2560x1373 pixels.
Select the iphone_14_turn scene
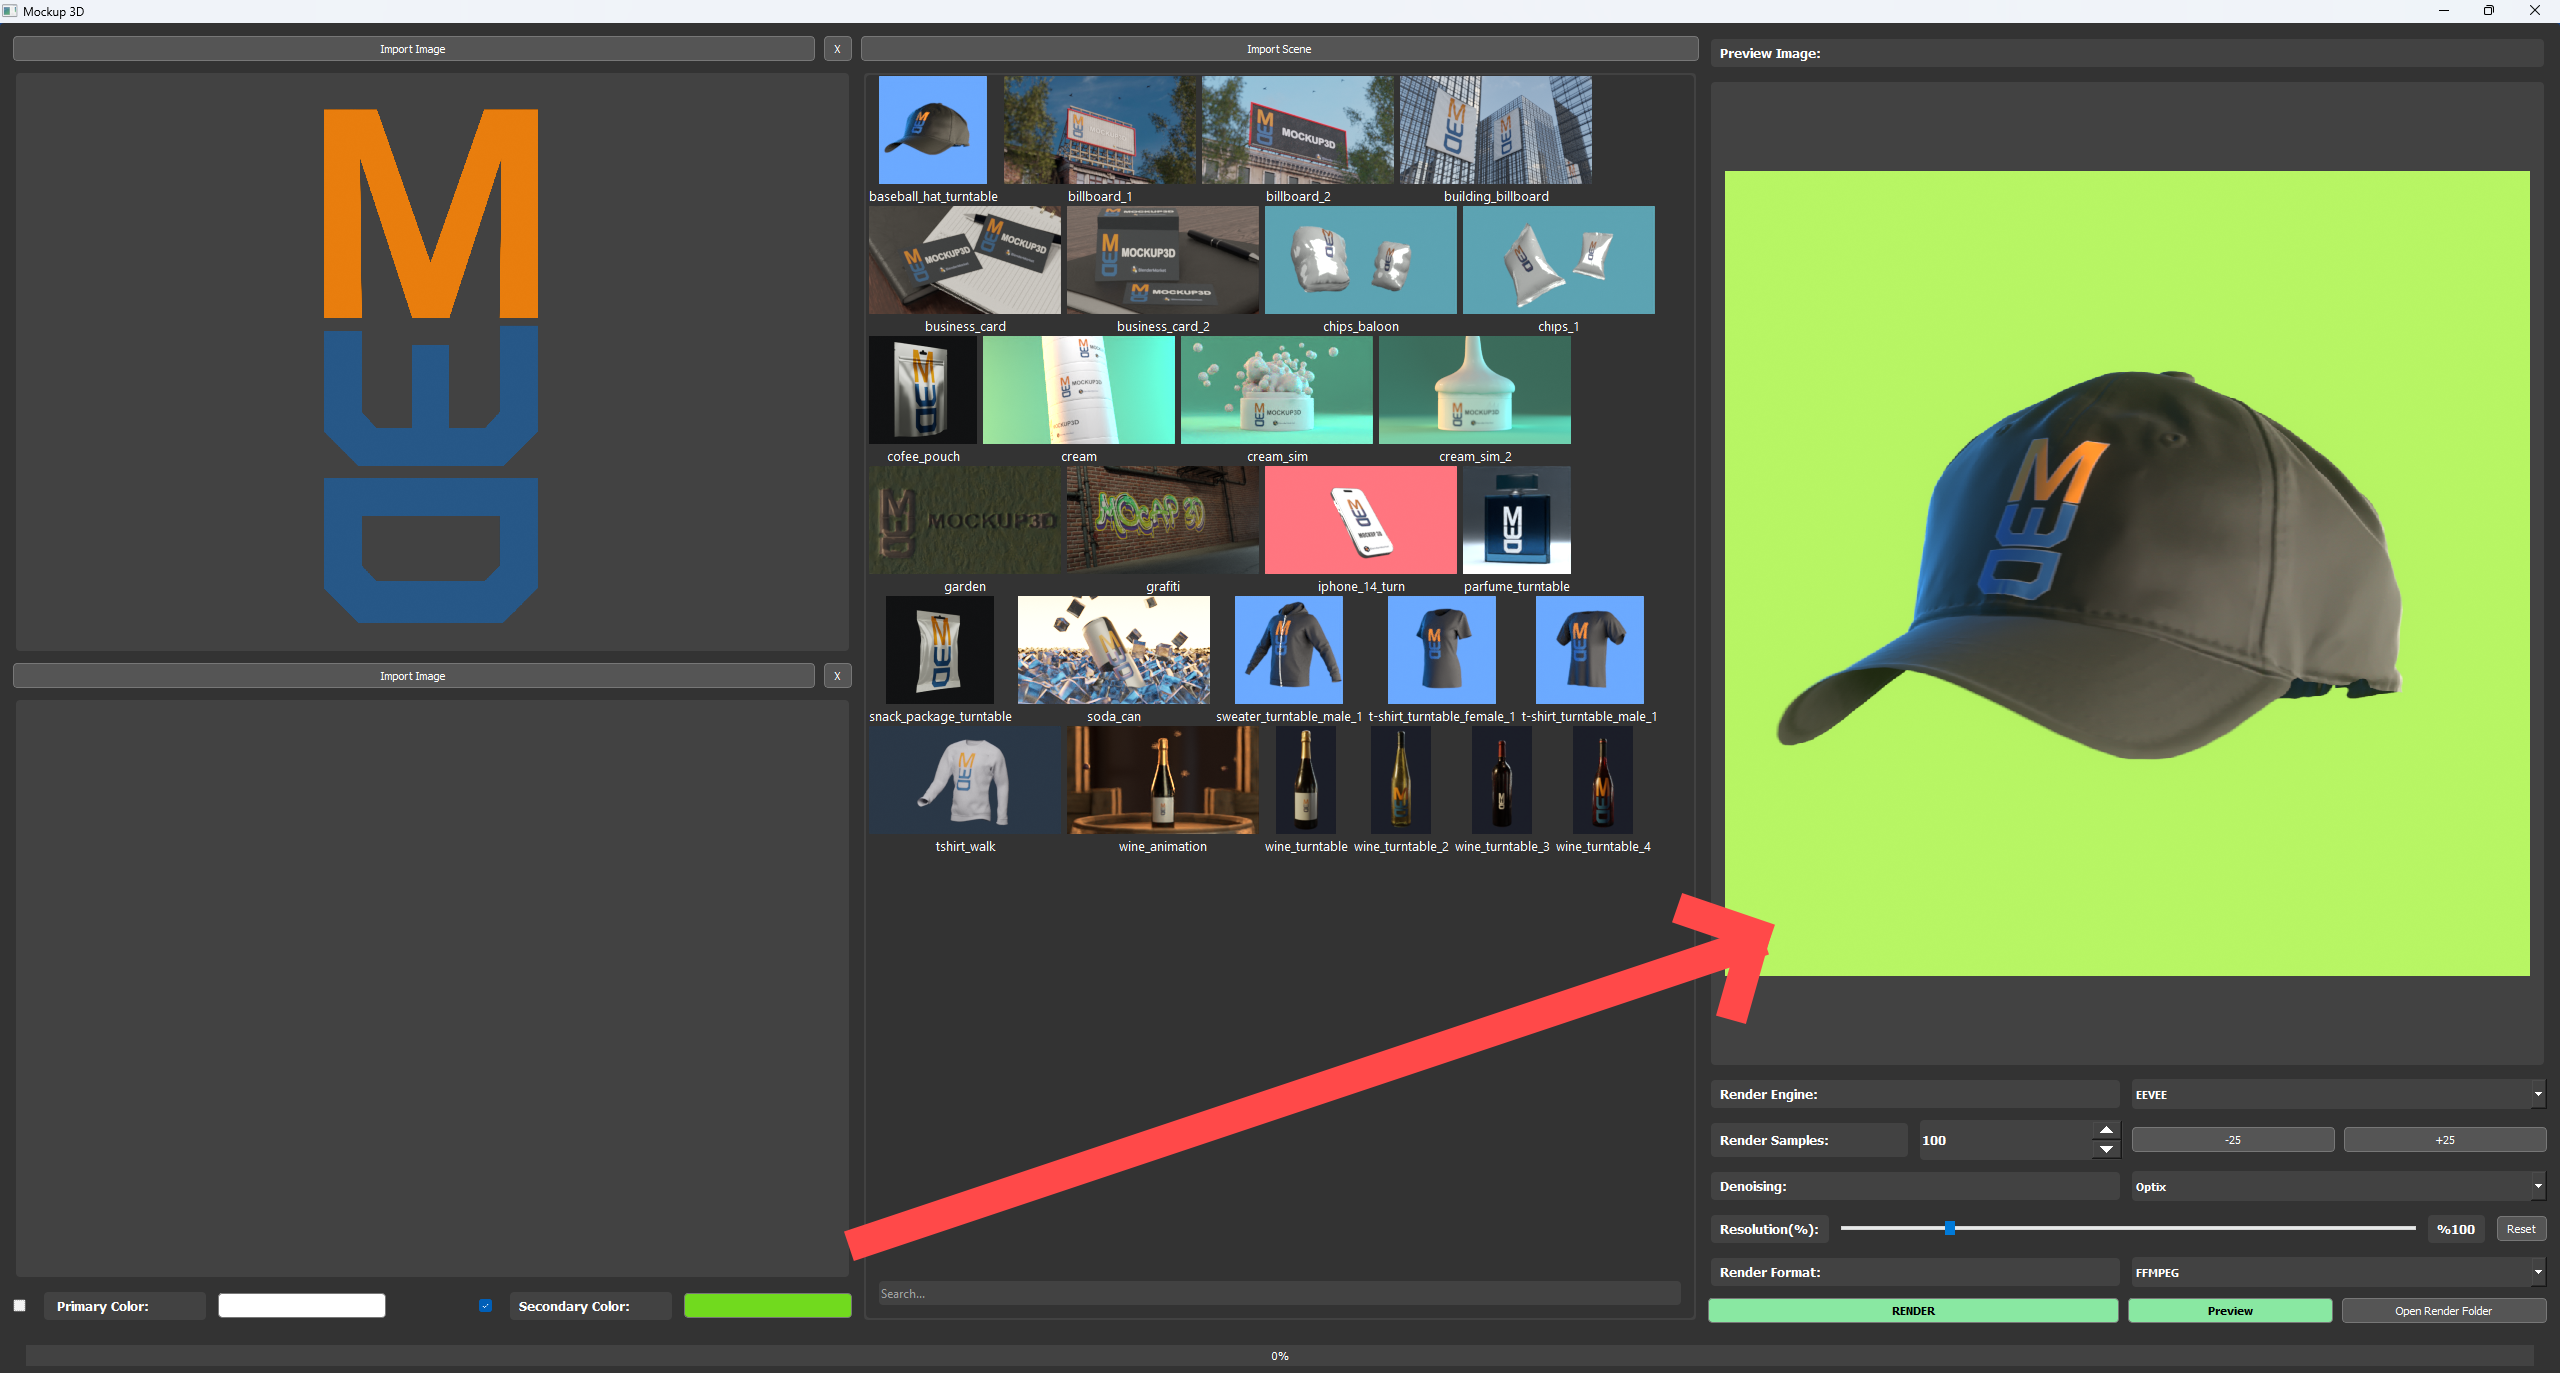(x=1360, y=520)
